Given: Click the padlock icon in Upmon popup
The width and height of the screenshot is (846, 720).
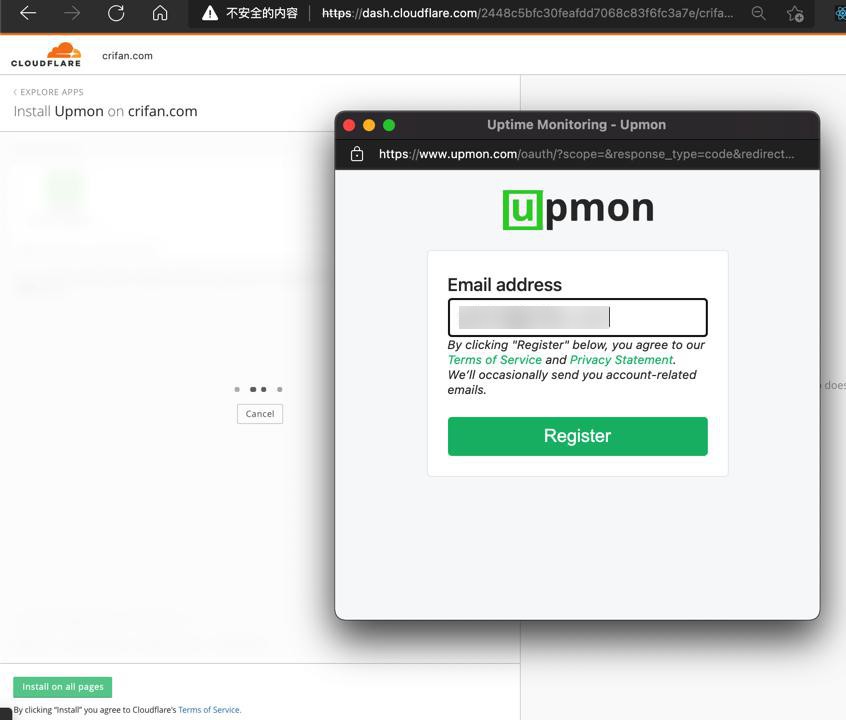Looking at the screenshot, I should pos(357,154).
